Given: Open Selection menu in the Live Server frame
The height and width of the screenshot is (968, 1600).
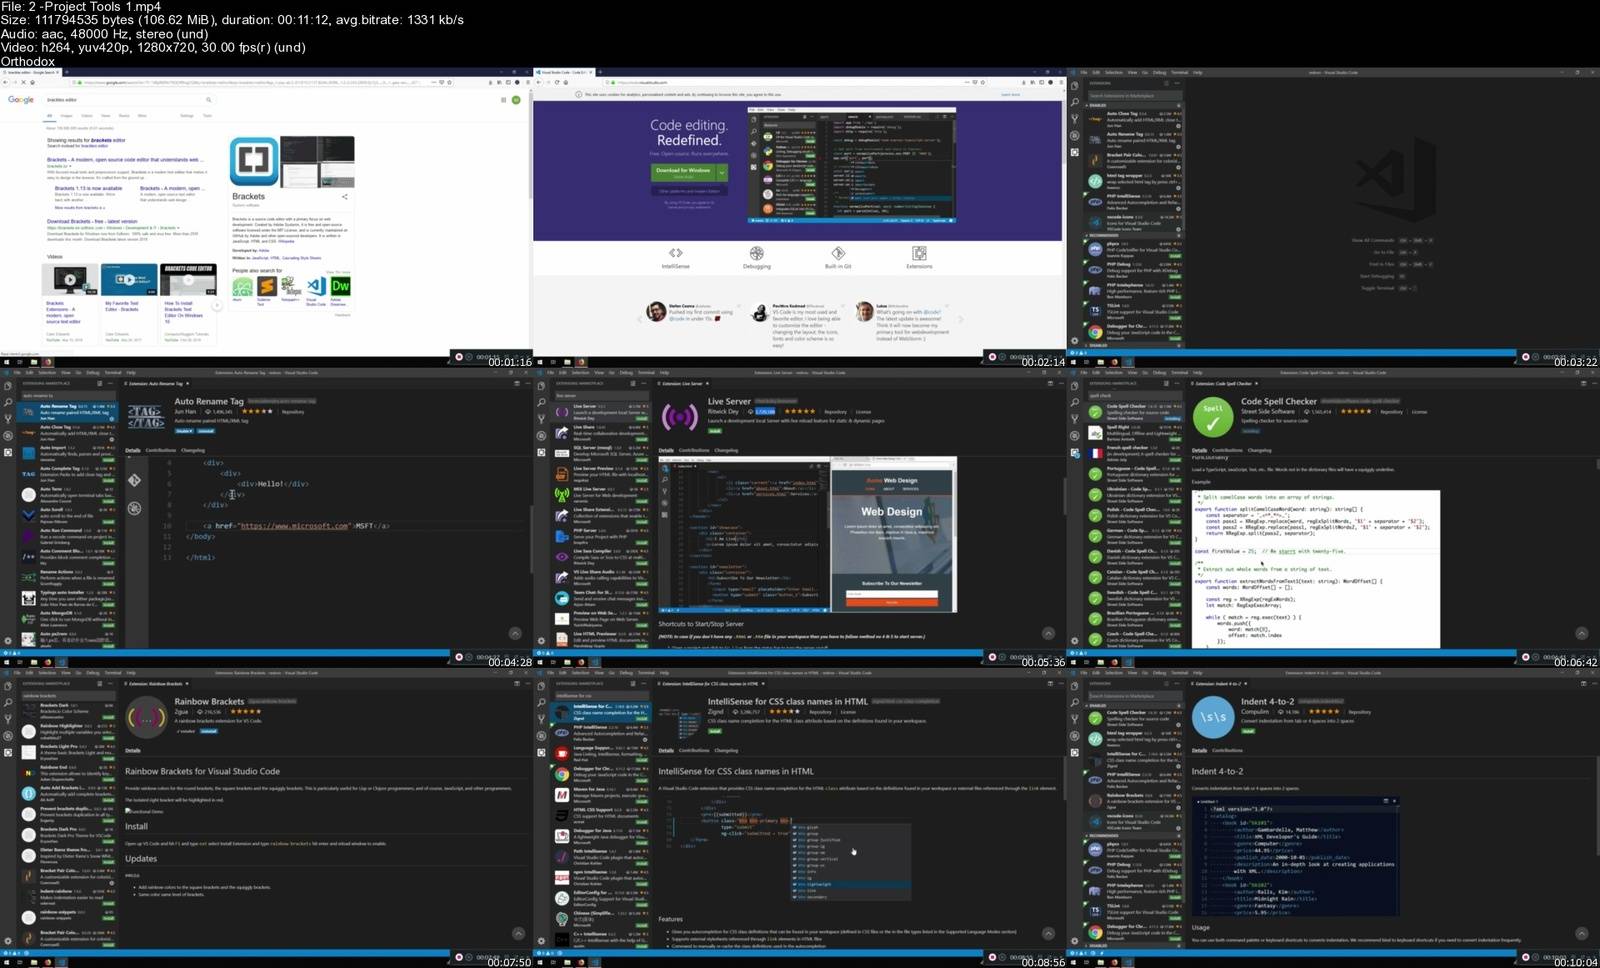Looking at the screenshot, I should point(580,372).
